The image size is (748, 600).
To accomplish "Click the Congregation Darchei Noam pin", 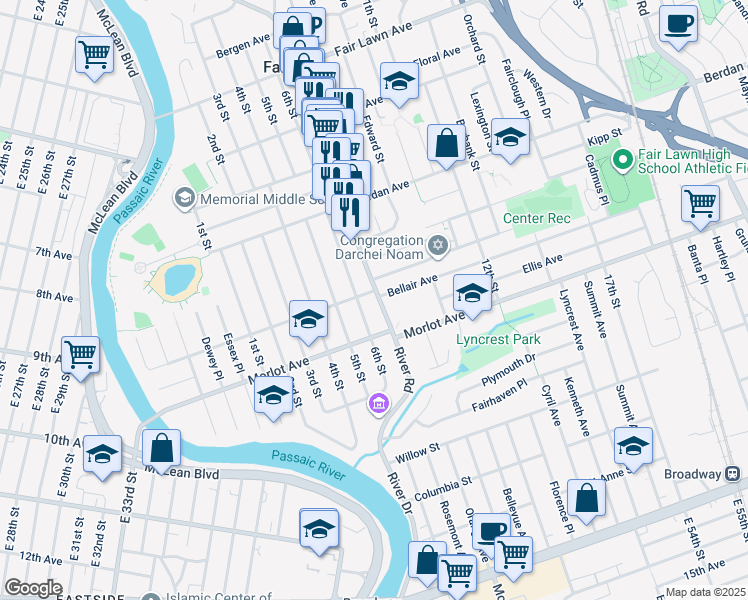I will coord(438,247).
